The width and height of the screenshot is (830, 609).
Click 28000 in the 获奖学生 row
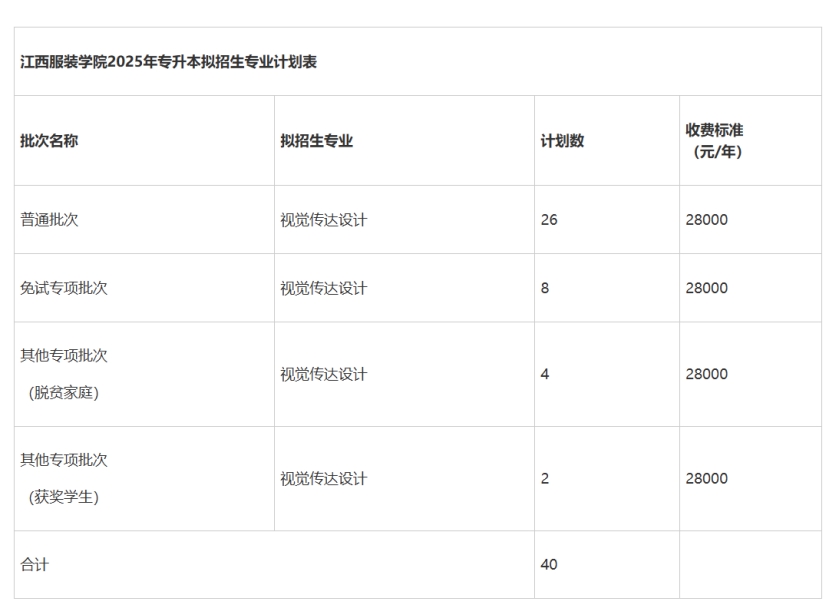coord(707,479)
